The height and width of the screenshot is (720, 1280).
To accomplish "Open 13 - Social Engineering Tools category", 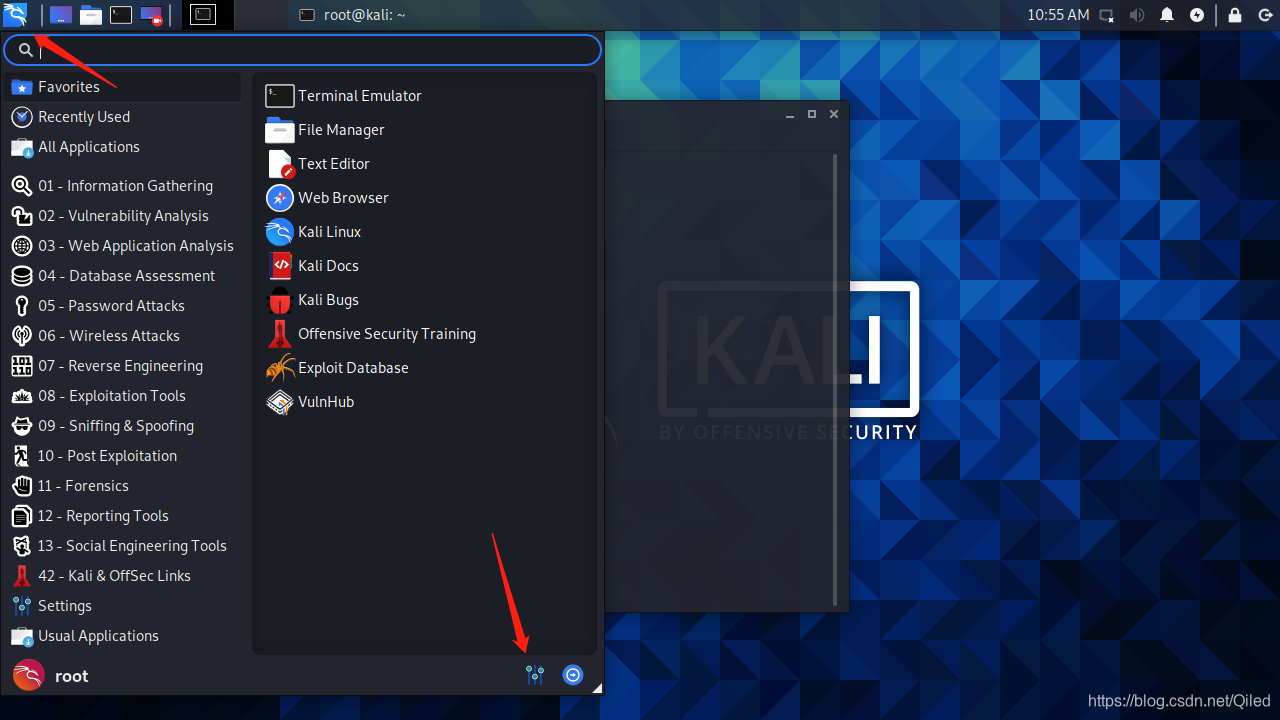I will pos(122,546).
